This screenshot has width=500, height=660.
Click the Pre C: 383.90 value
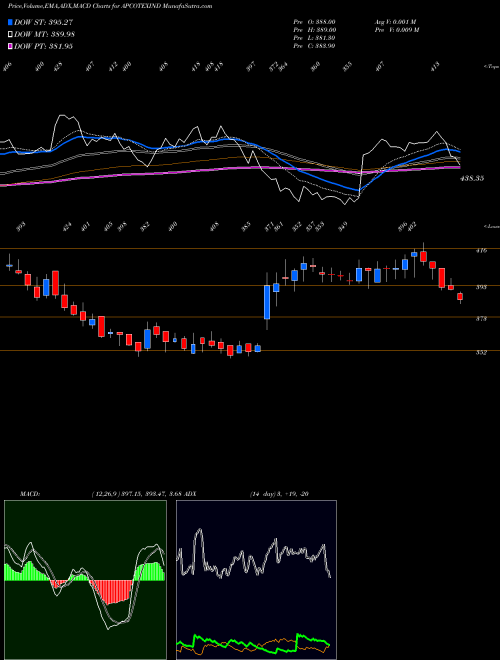pos(314,46)
